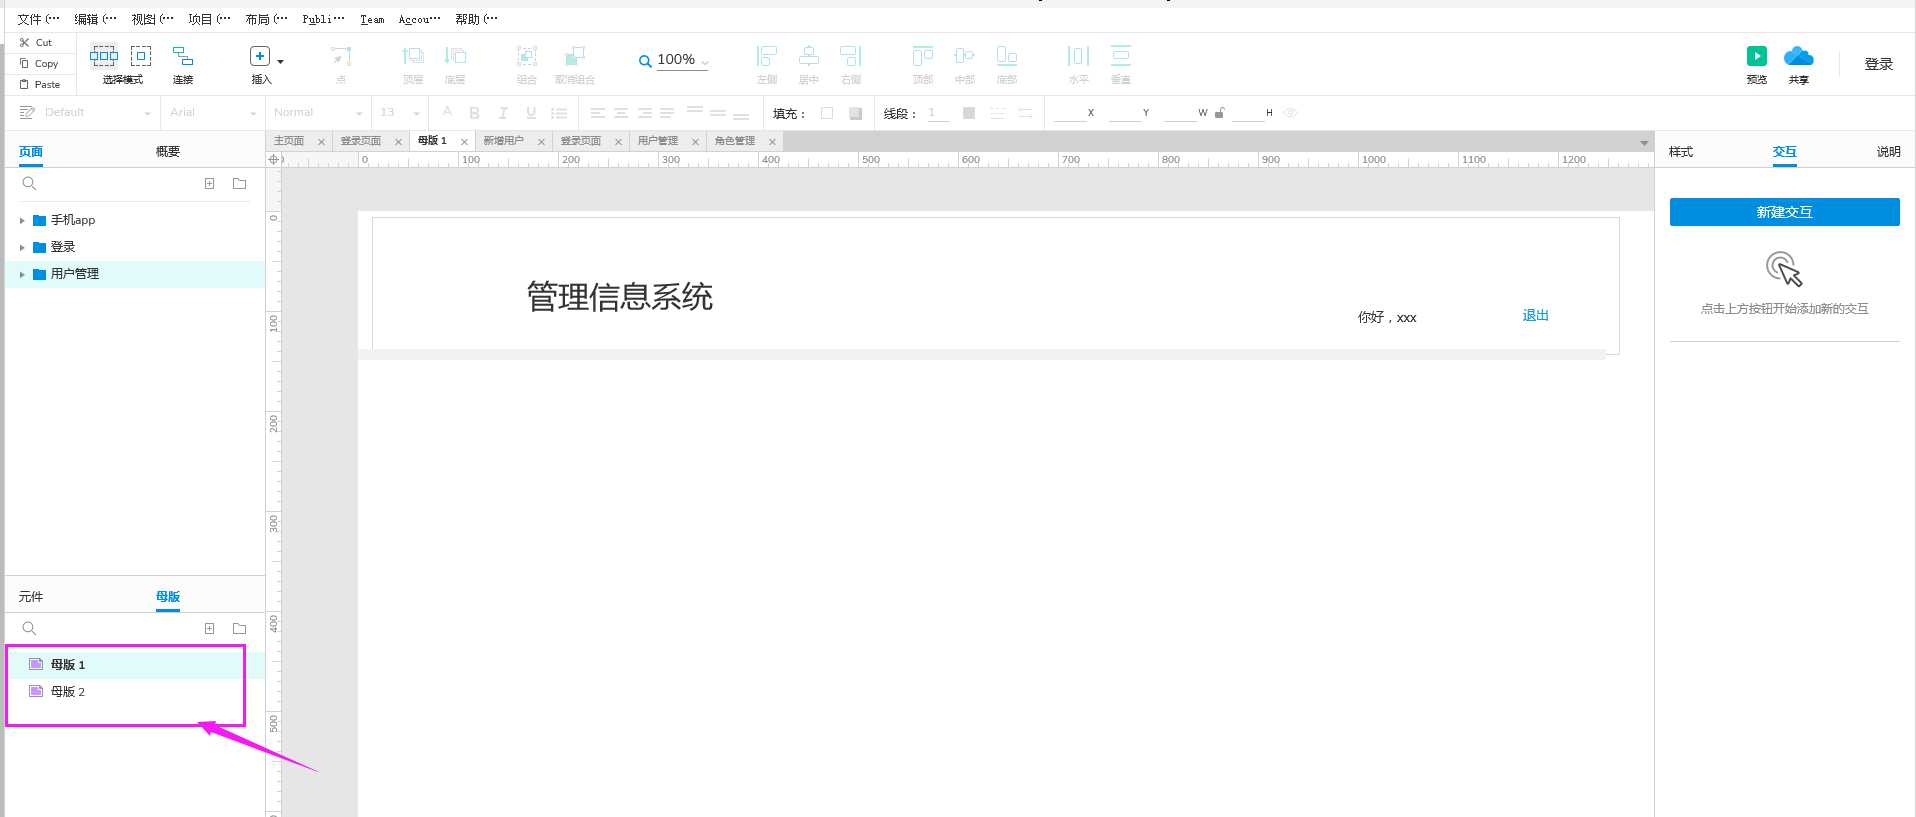Click the text color A icon
Screen dimensions: 1916x817
(x=447, y=112)
